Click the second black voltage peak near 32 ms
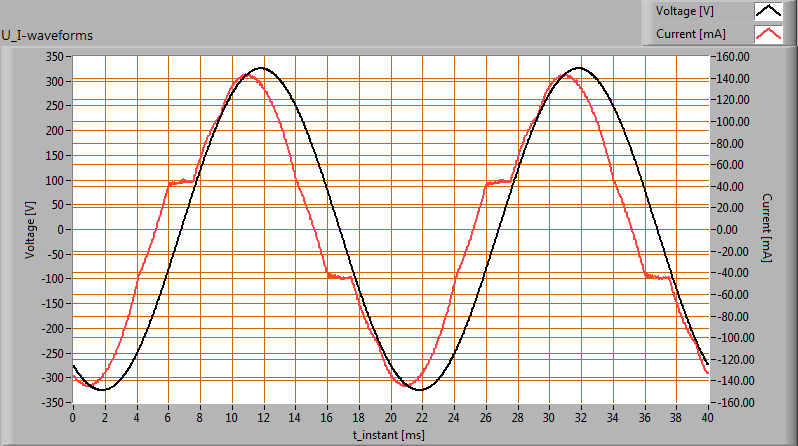The width and height of the screenshot is (798, 446). tap(579, 68)
